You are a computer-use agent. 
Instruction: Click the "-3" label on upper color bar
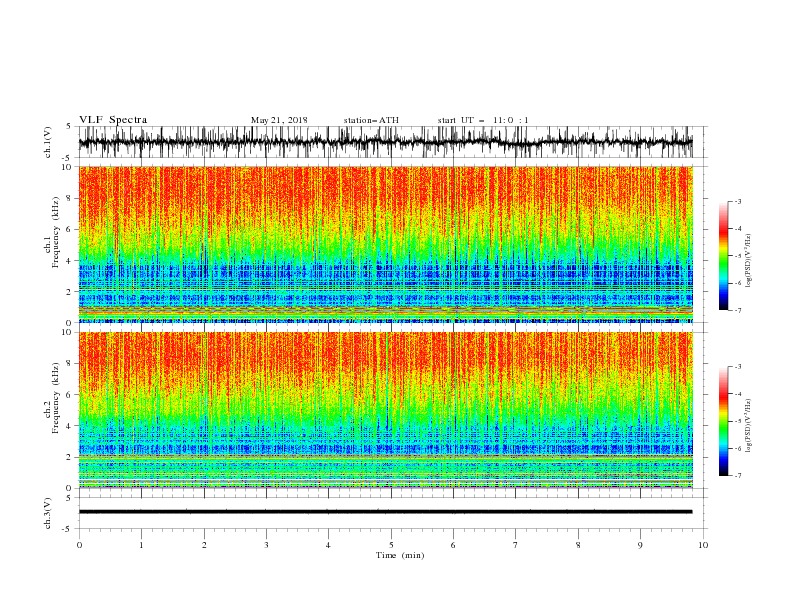737,201
